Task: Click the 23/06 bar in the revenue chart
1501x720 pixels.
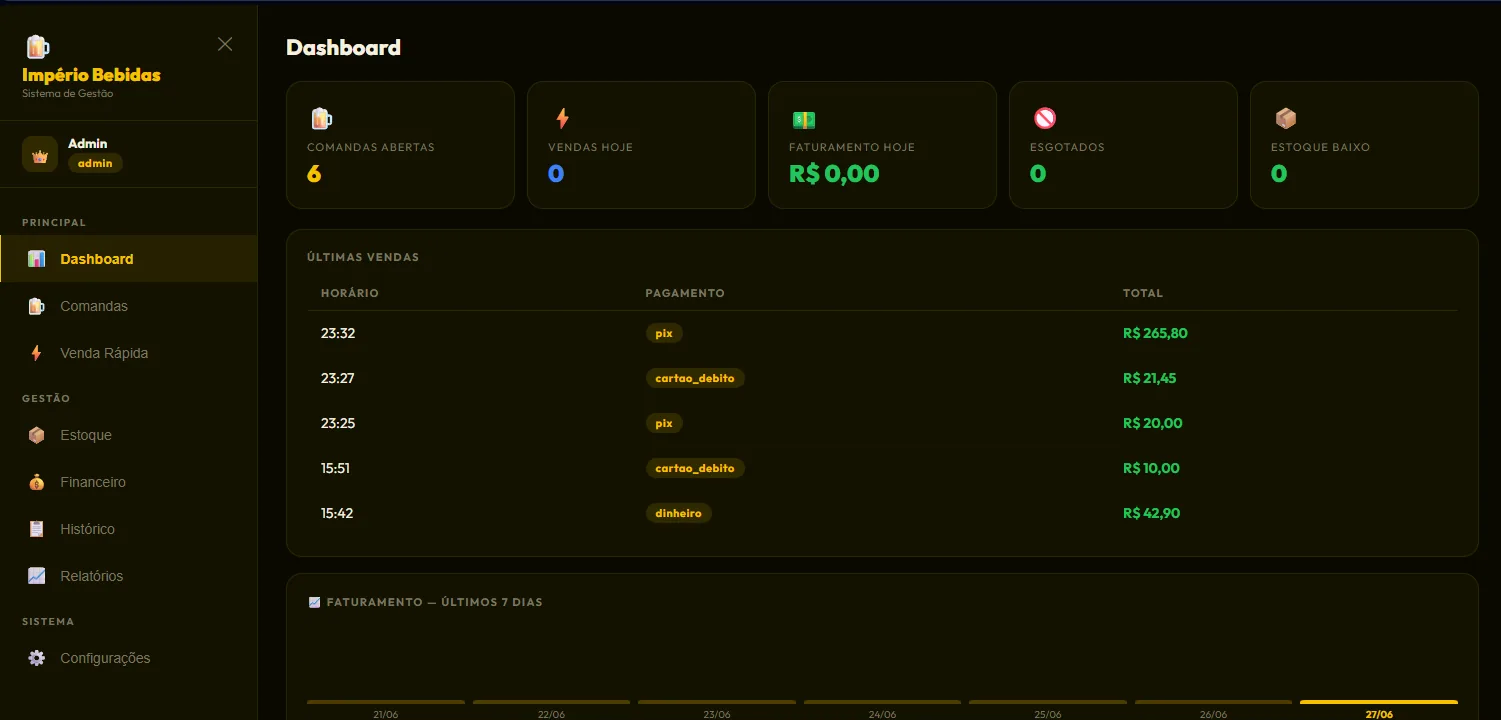Action: pos(717,703)
